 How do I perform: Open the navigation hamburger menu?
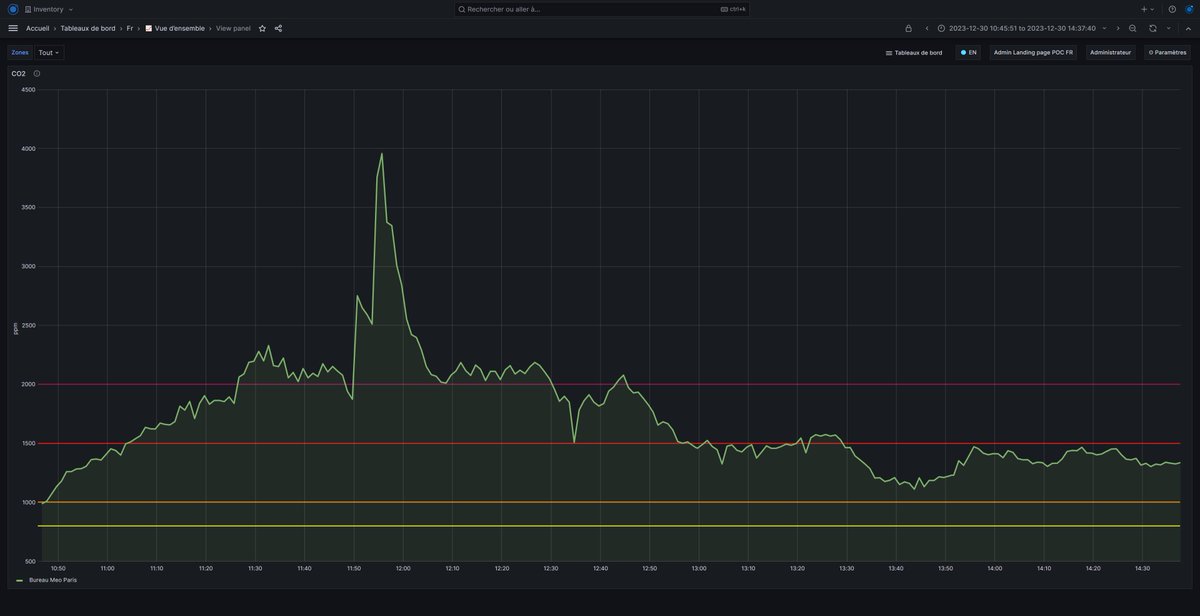[12, 28]
